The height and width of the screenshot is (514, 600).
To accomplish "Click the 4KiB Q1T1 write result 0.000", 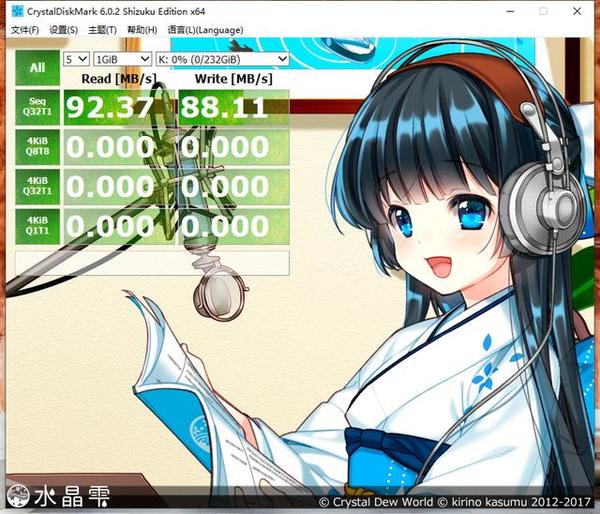I will click(x=234, y=227).
